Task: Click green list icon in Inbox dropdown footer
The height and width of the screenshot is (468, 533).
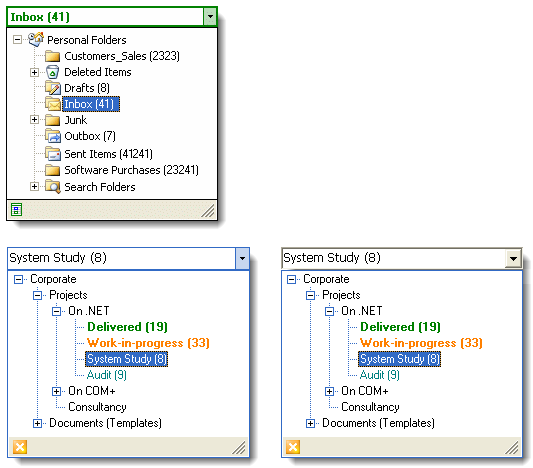Action: (16, 209)
